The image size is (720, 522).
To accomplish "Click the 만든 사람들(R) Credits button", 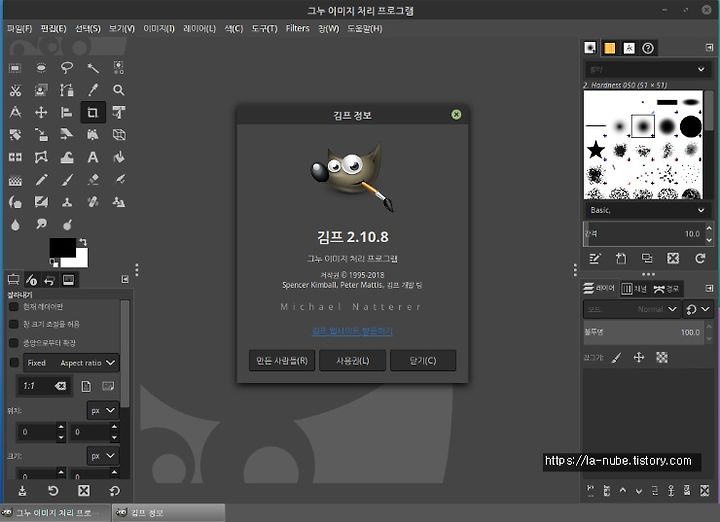I will pos(282,360).
